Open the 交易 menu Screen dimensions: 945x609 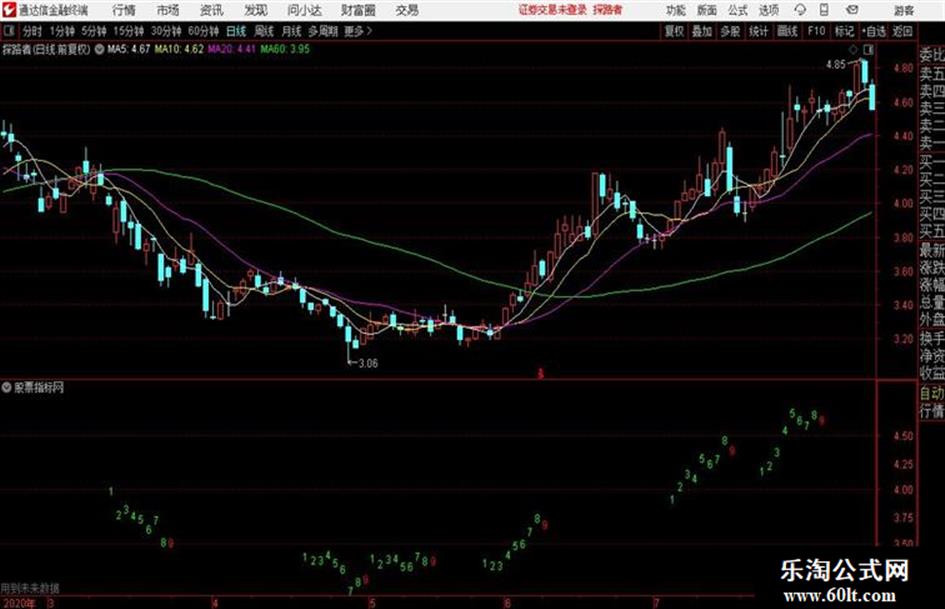(407, 10)
